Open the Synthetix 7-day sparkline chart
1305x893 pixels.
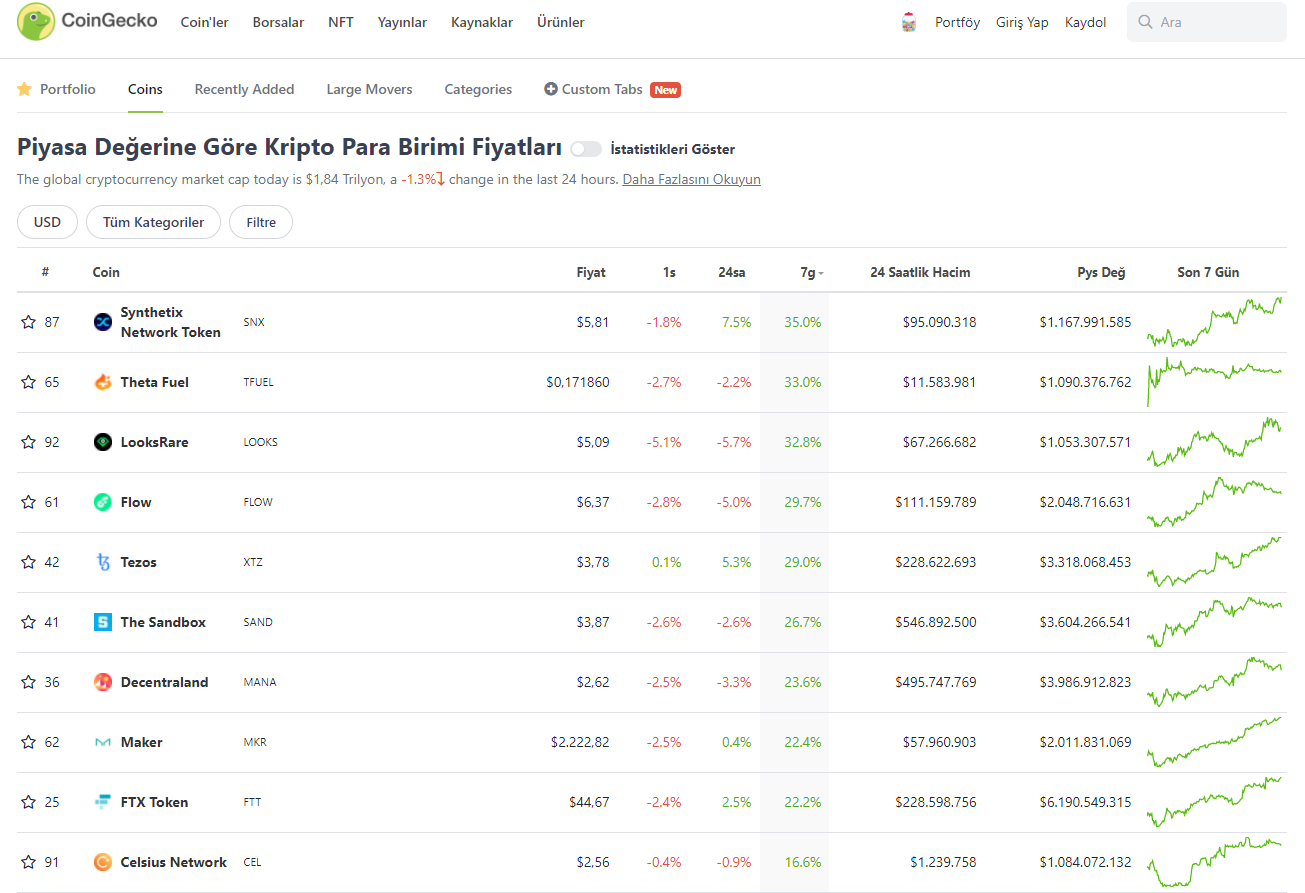(x=1215, y=322)
